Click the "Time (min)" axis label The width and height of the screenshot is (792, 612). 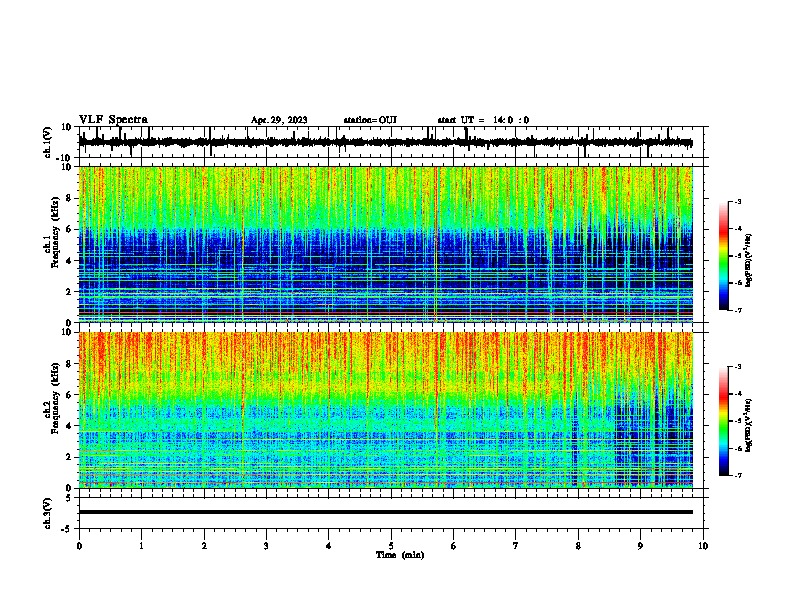coord(400,555)
